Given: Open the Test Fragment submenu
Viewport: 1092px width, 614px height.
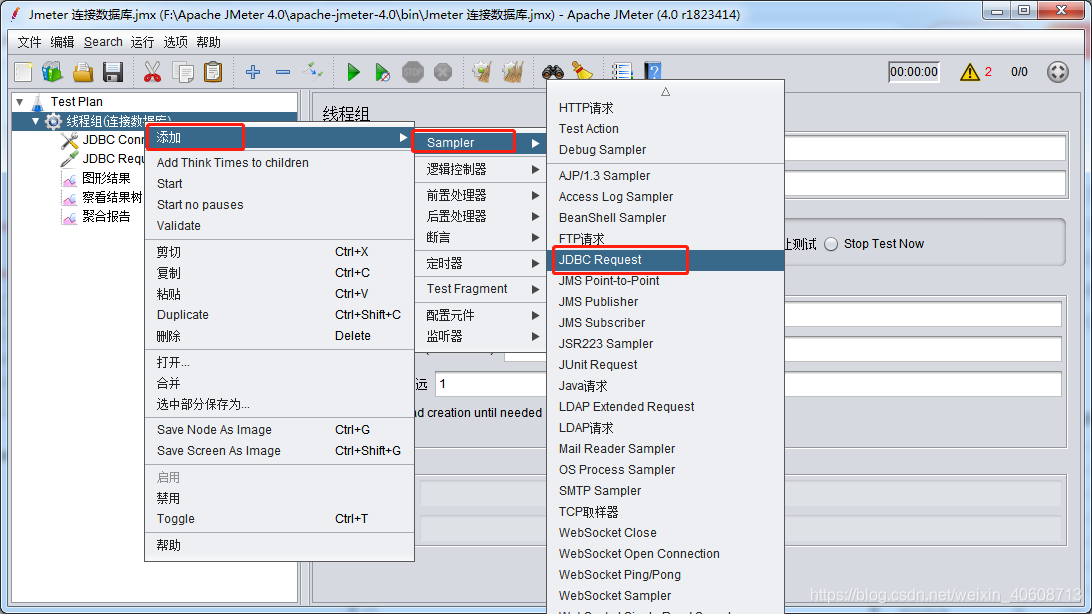Looking at the screenshot, I should point(478,289).
